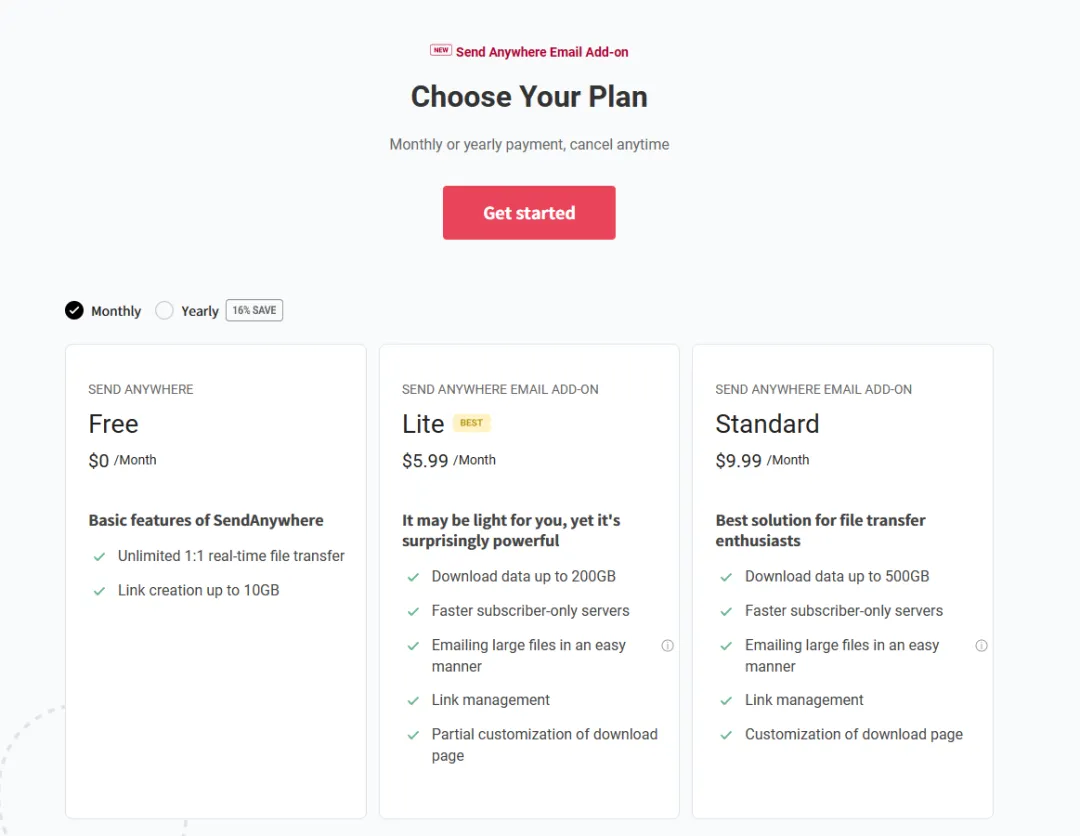Image resolution: width=1080 pixels, height=836 pixels.
Task: Click the 16% SAVE badge
Action: pos(254,310)
